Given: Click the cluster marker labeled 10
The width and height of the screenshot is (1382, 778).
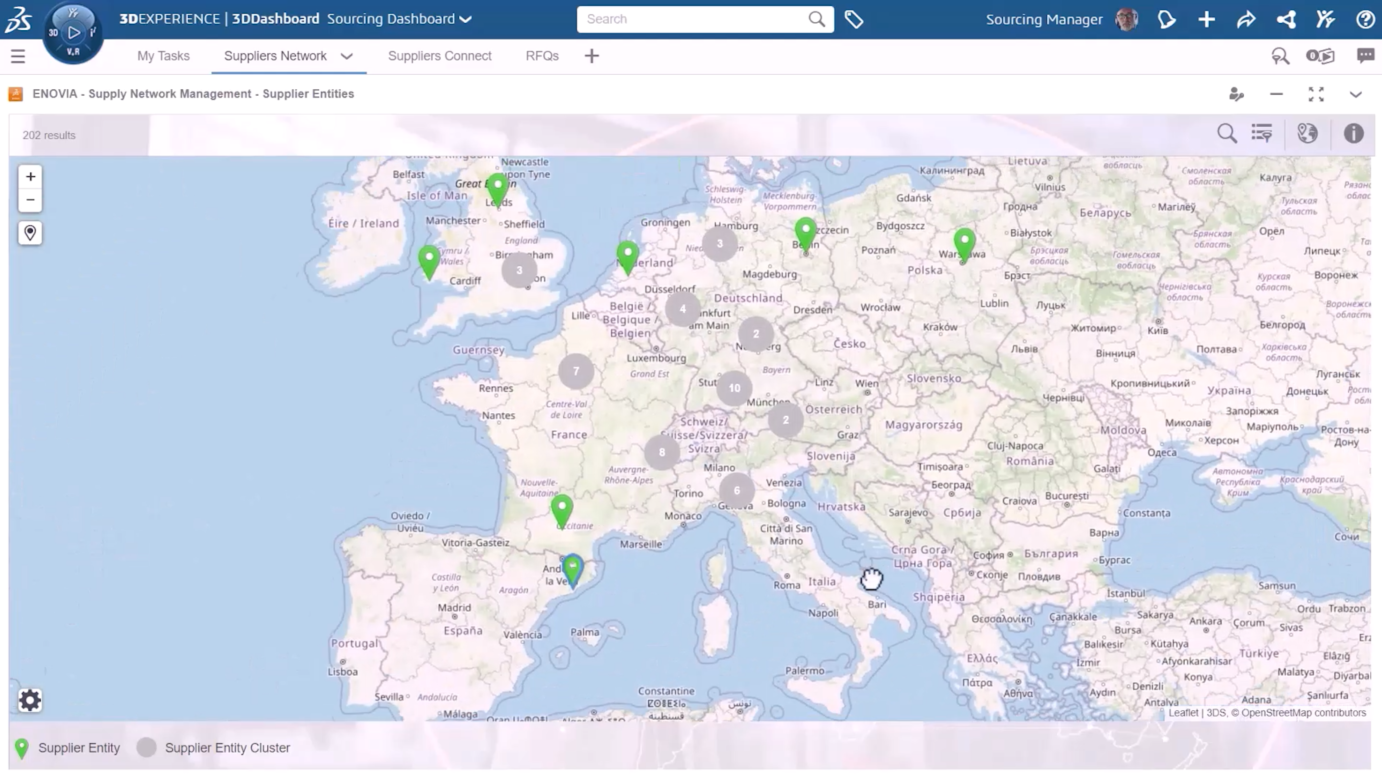Looking at the screenshot, I should 734,388.
